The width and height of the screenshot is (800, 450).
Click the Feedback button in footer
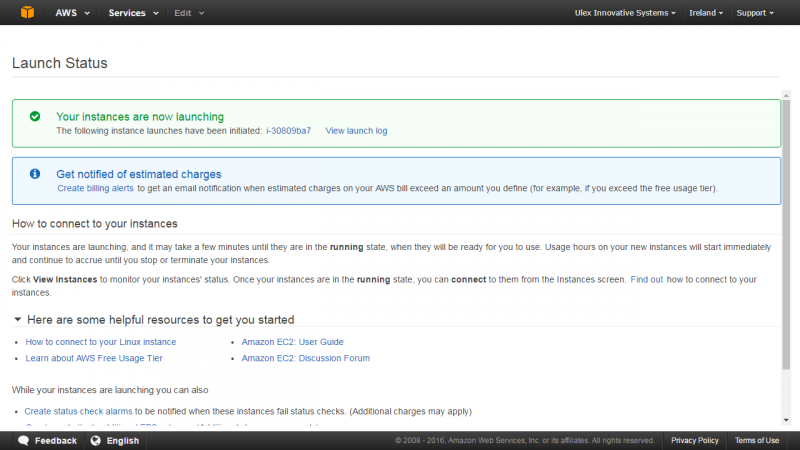47,440
